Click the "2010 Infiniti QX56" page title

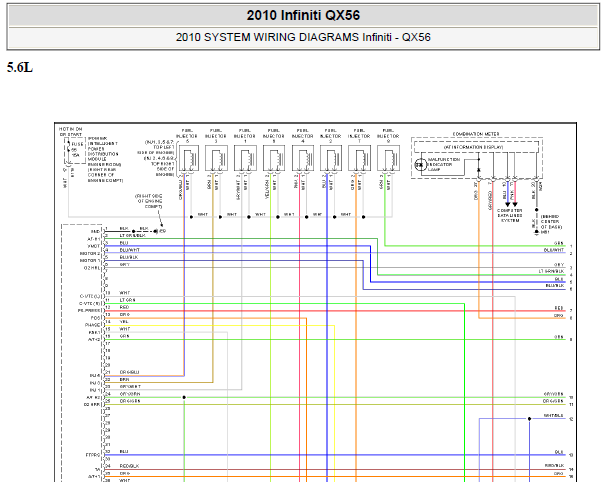[x=303, y=15]
